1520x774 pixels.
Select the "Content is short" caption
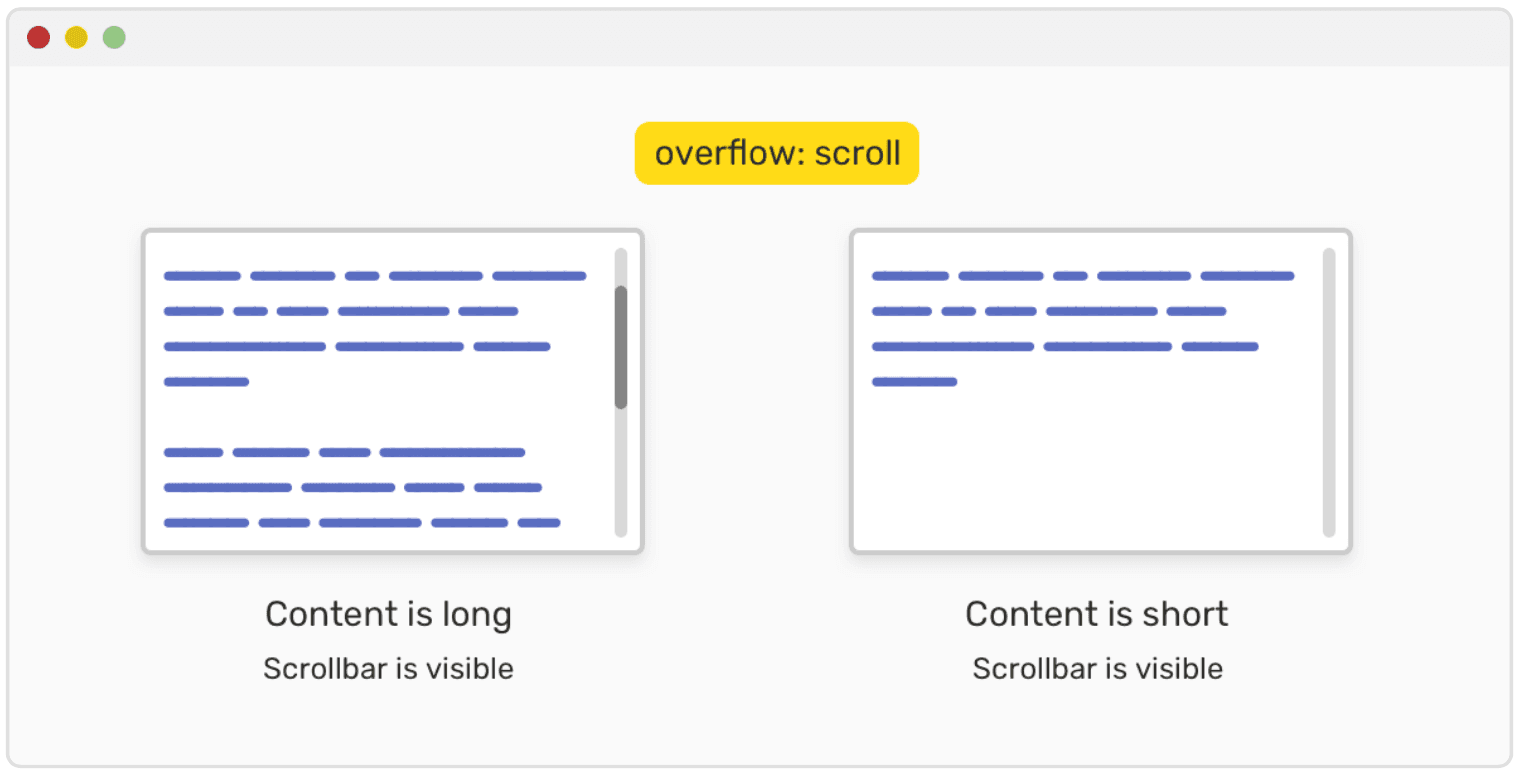(x=1096, y=614)
